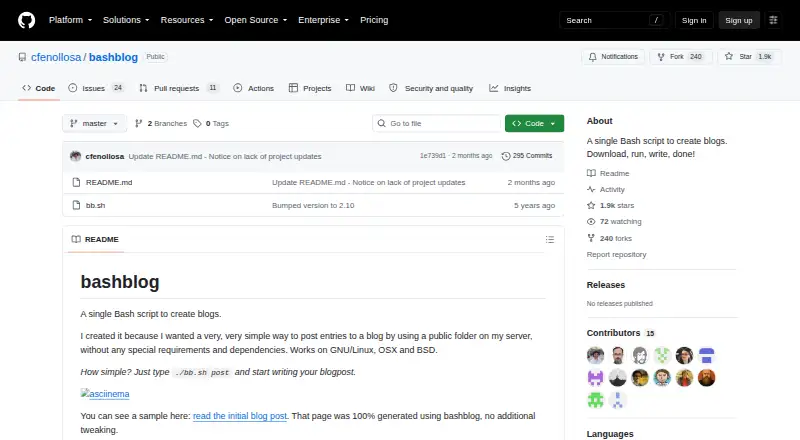The image size is (800, 440).
Task: Open the first contributor avatar
Action: 595,355
